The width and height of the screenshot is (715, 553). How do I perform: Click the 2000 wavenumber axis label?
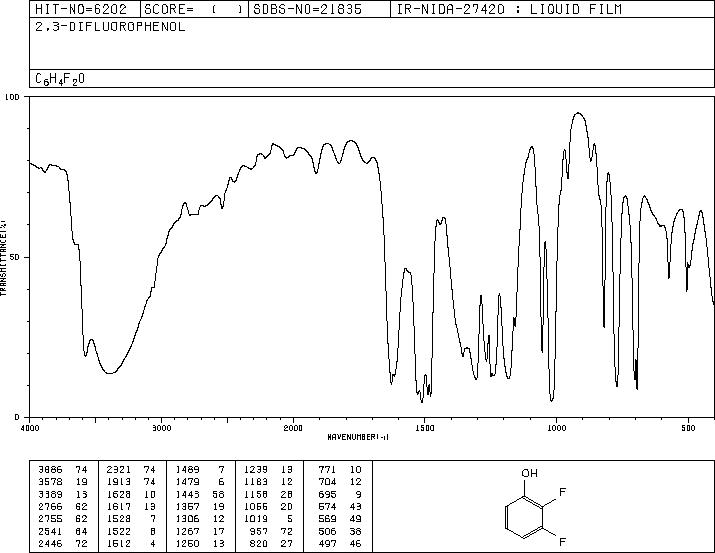293,428
